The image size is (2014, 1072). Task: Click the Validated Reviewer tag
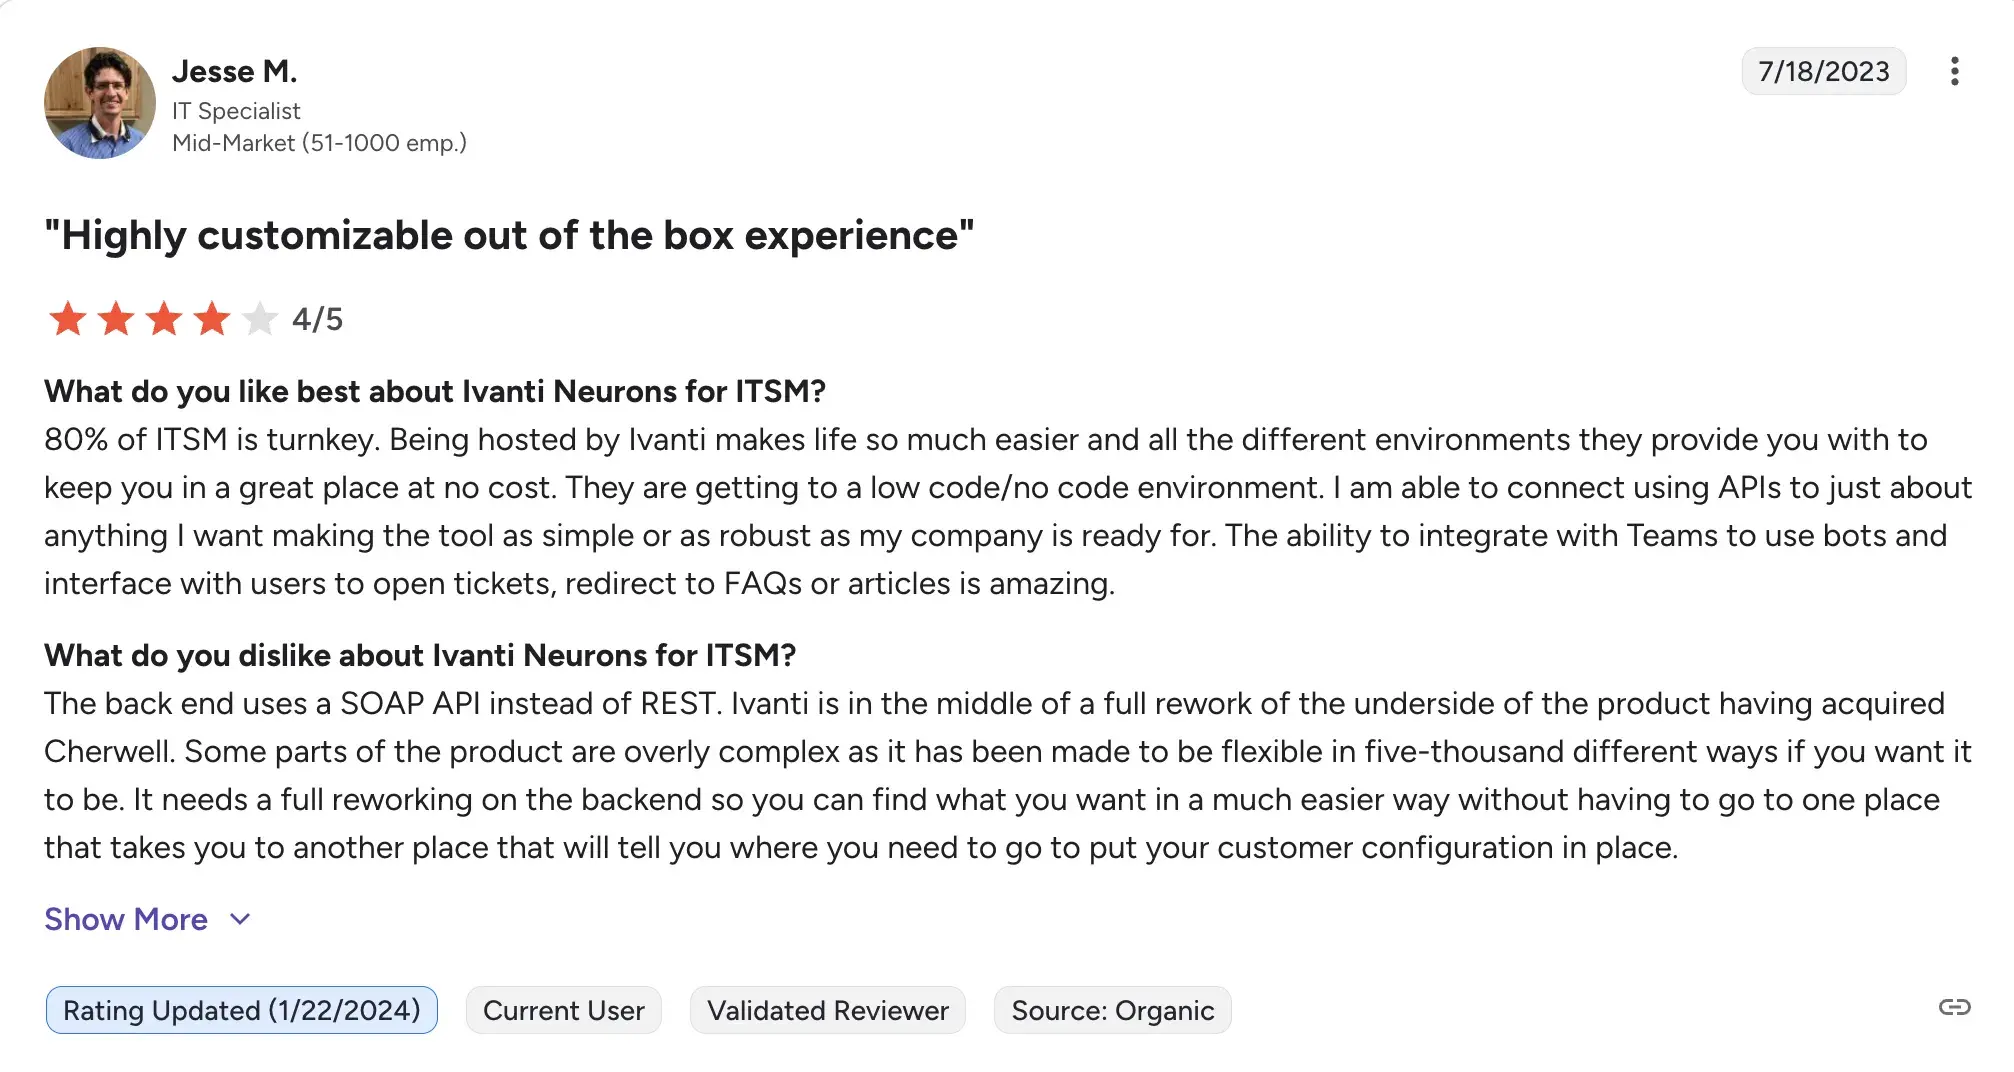tap(827, 1010)
